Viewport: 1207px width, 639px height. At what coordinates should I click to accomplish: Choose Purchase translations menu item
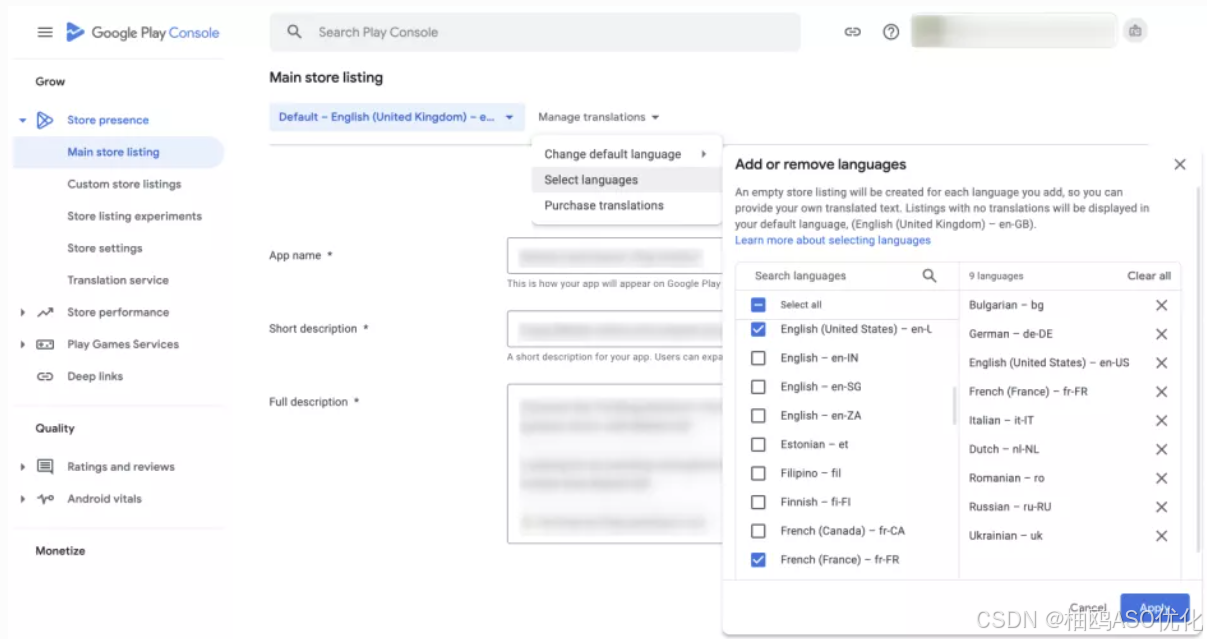(626, 206)
